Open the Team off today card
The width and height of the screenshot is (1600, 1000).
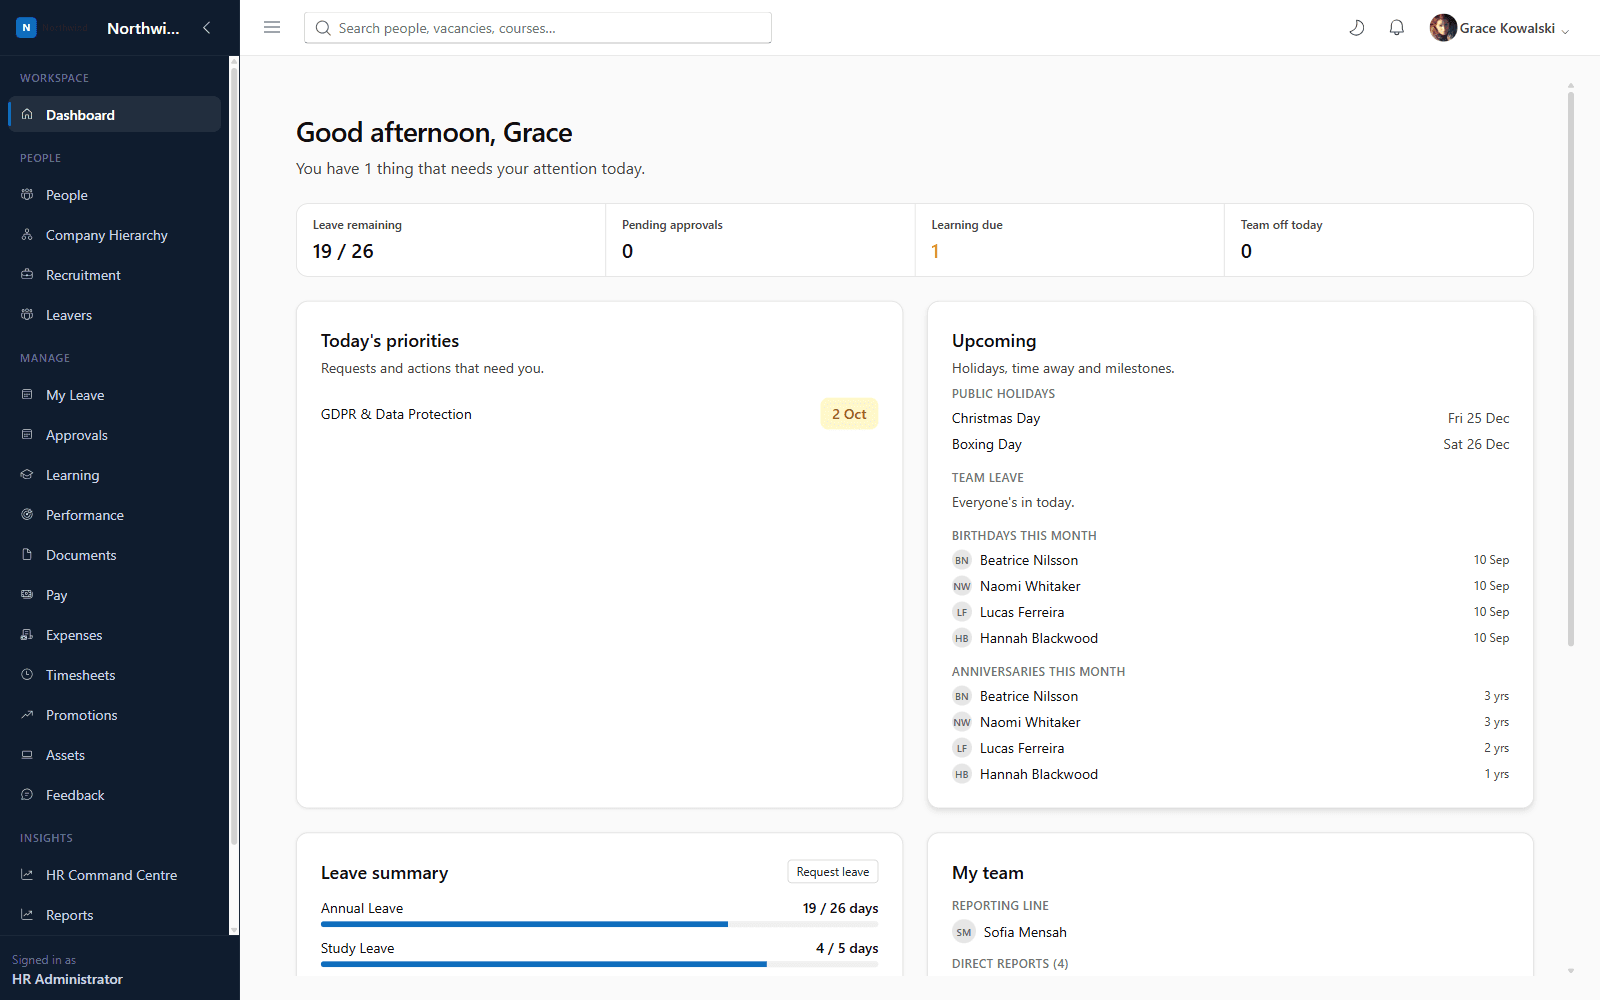1378,240
